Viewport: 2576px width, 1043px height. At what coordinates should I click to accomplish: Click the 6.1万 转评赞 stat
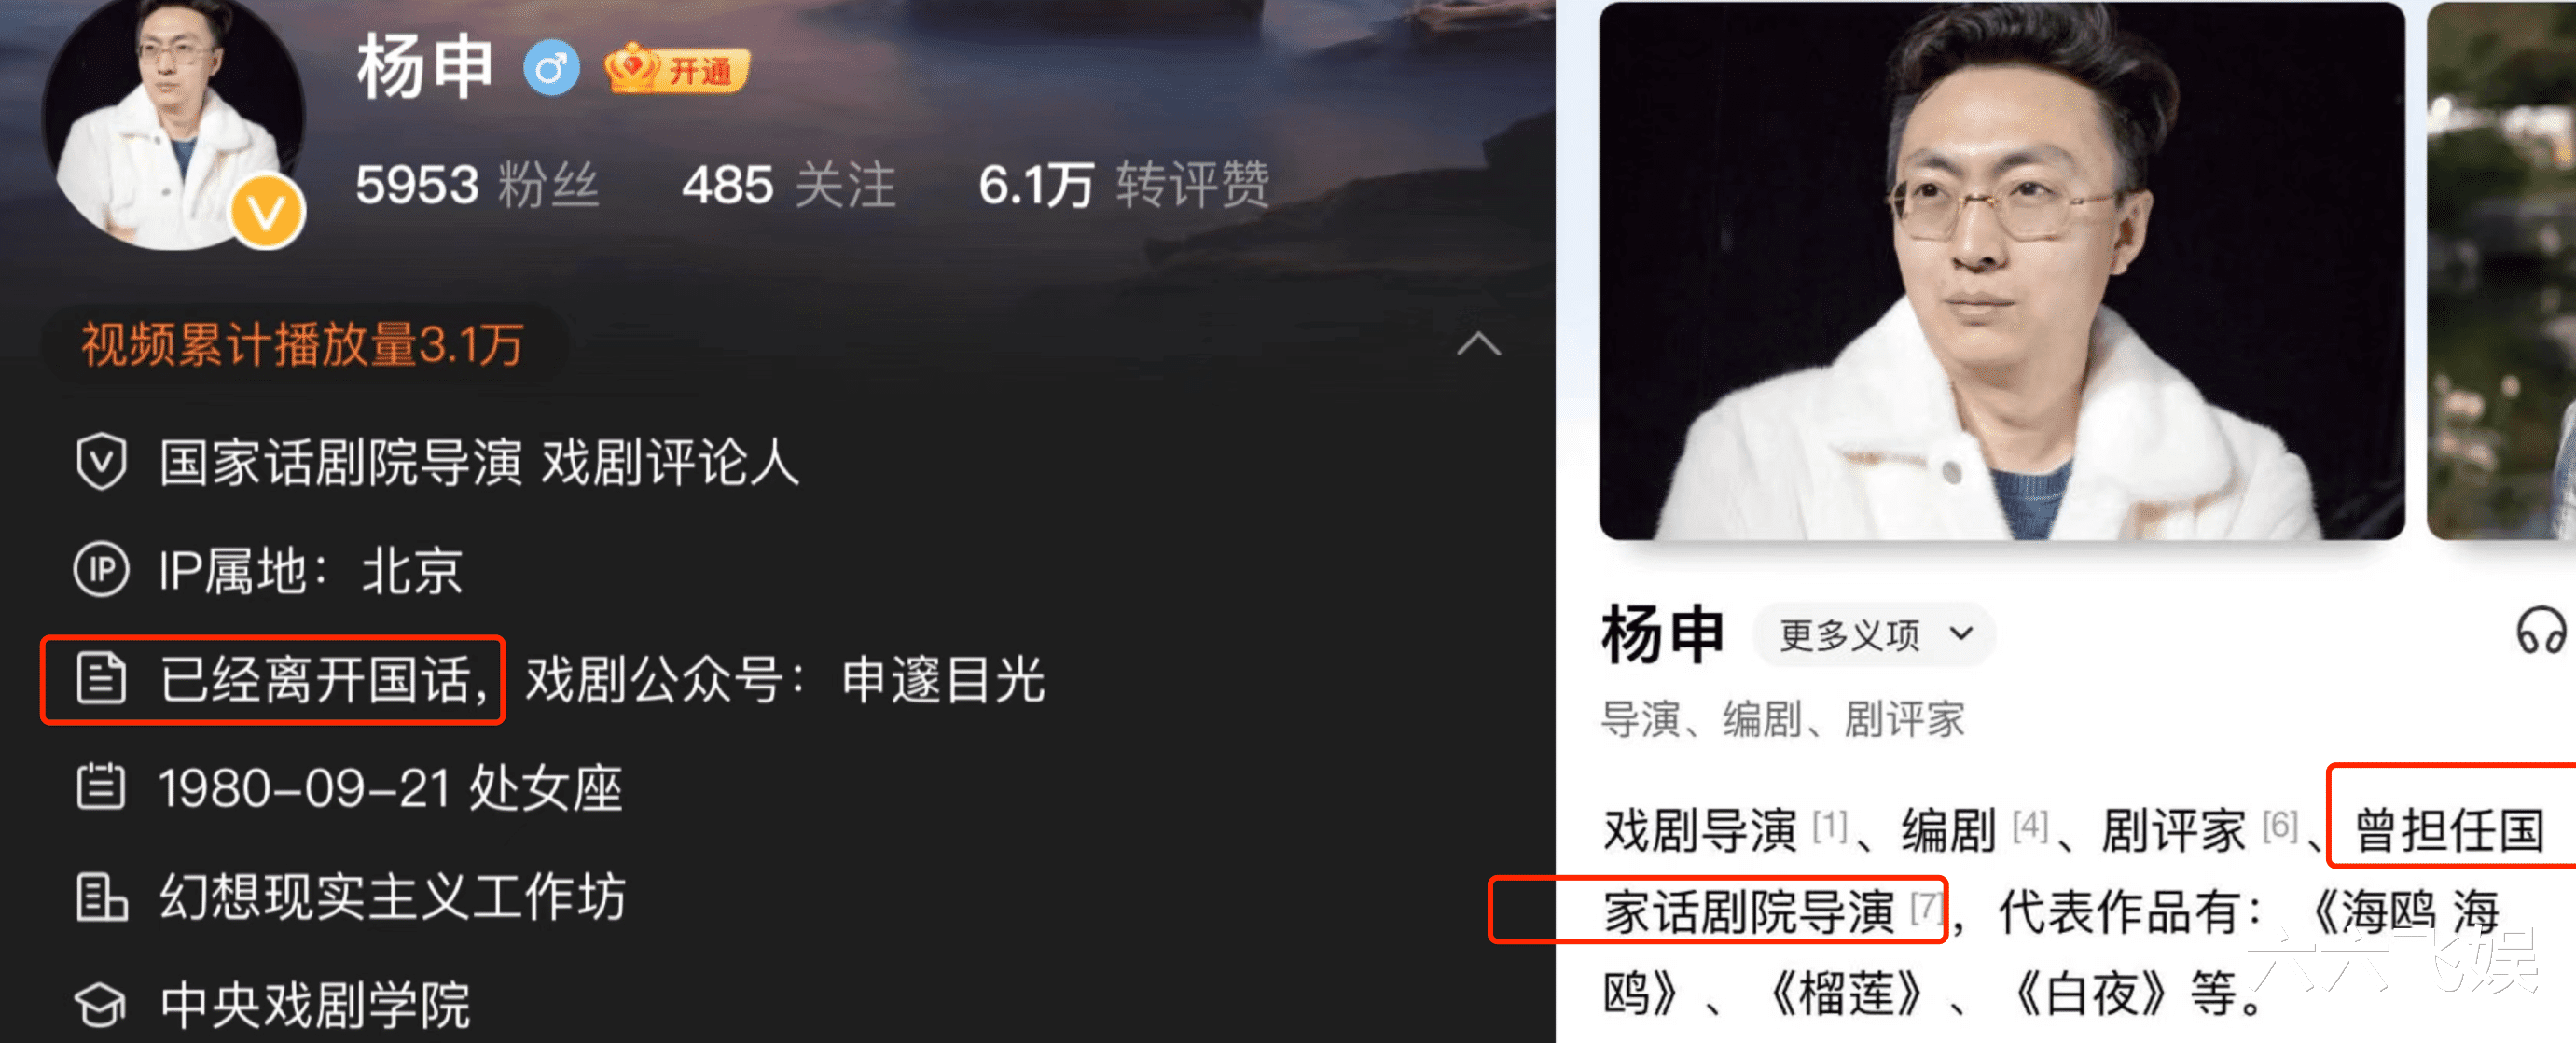(x=1124, y=185)
